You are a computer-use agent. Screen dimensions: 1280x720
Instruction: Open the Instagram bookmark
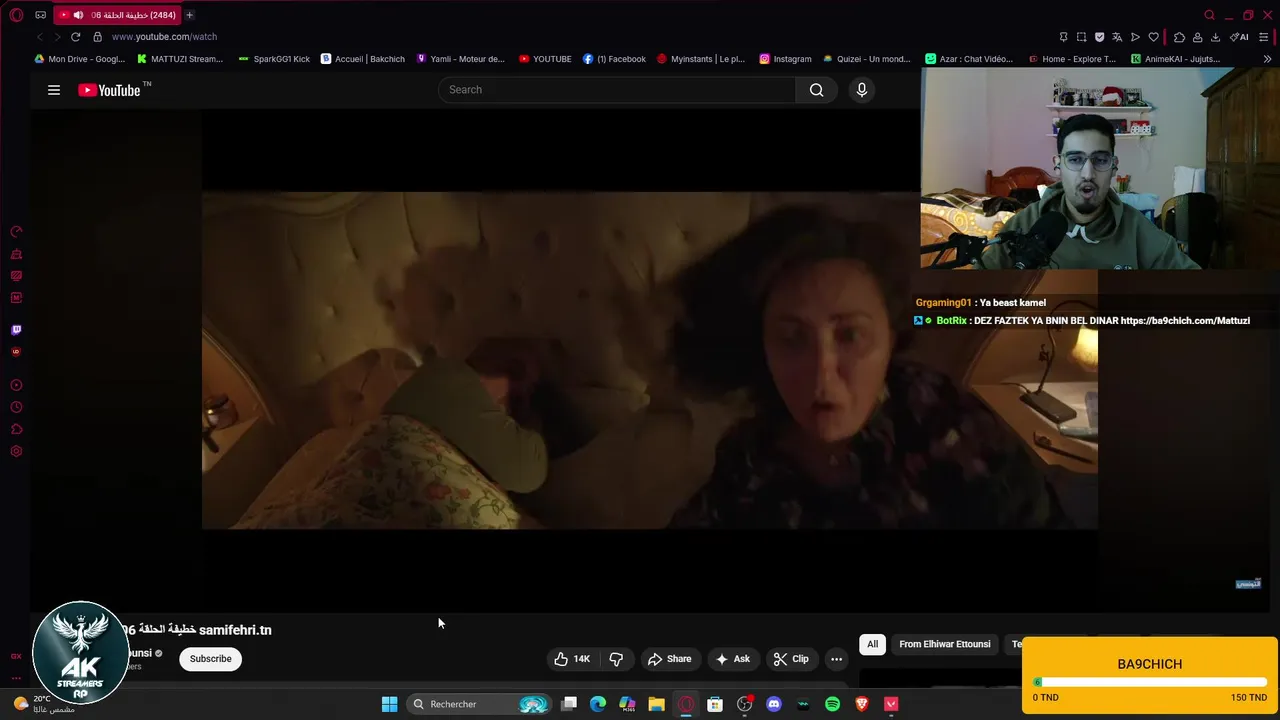coord(785,59)
